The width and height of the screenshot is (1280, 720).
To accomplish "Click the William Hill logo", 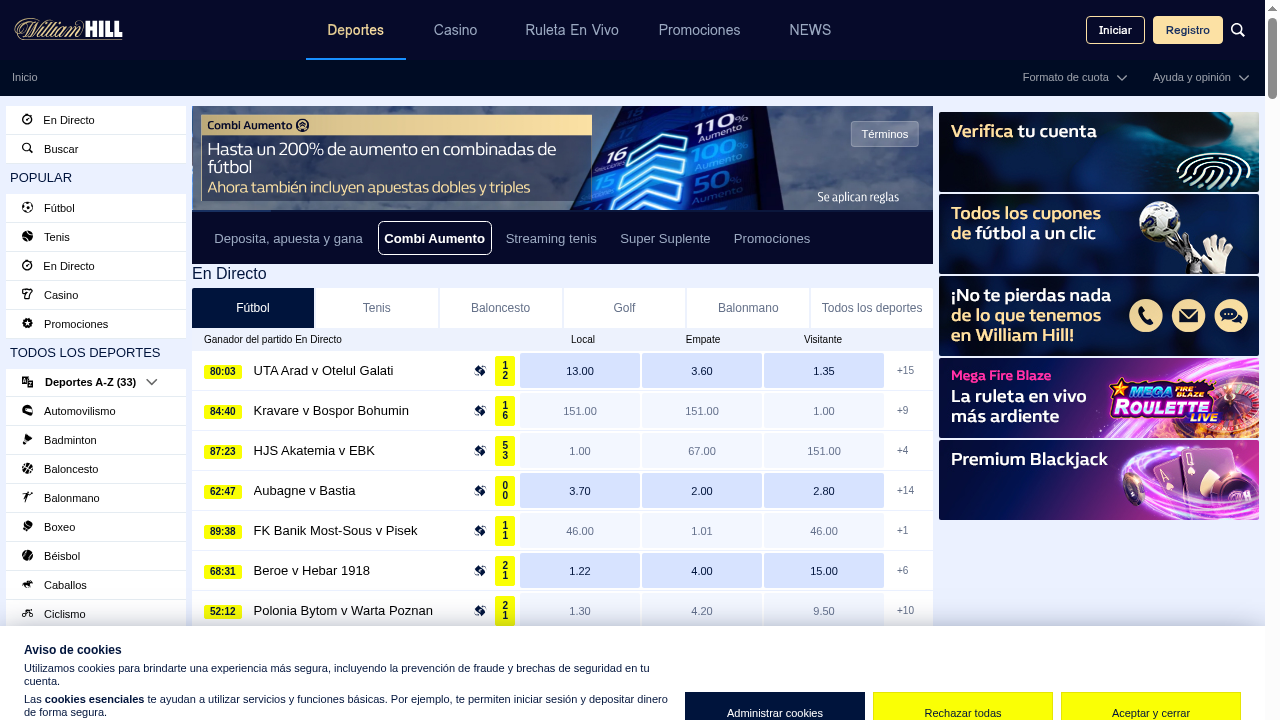I will [x=68, y=29].
